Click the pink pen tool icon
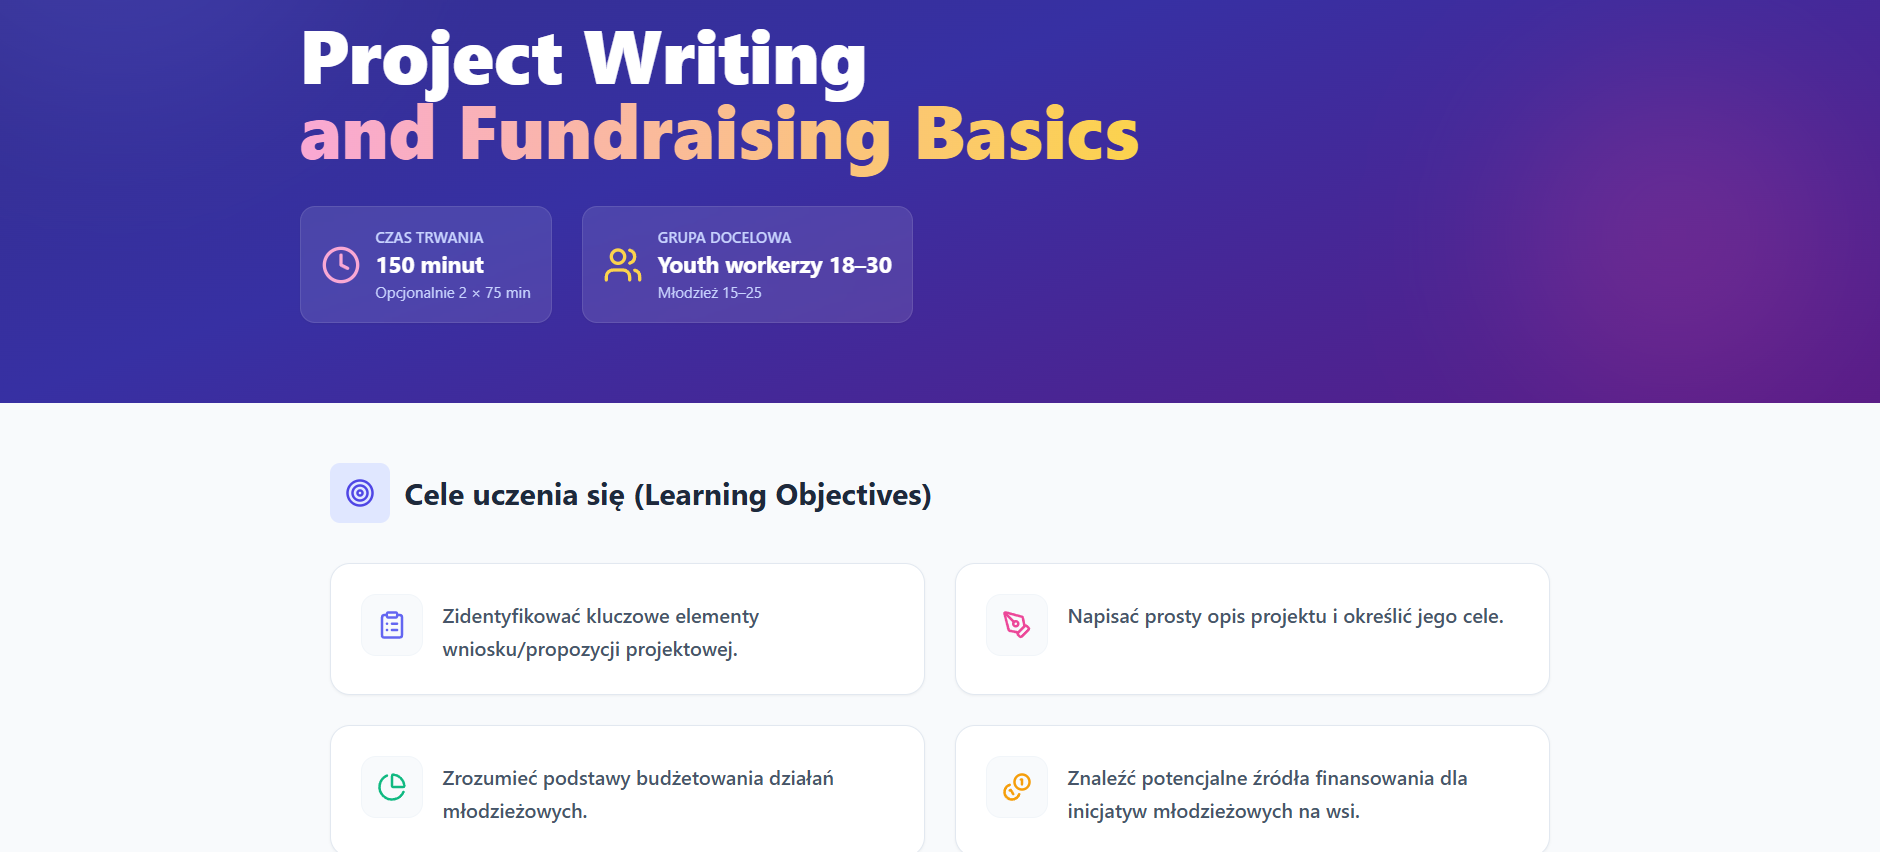This screenshot has height=852, width=1880. 1016,625
